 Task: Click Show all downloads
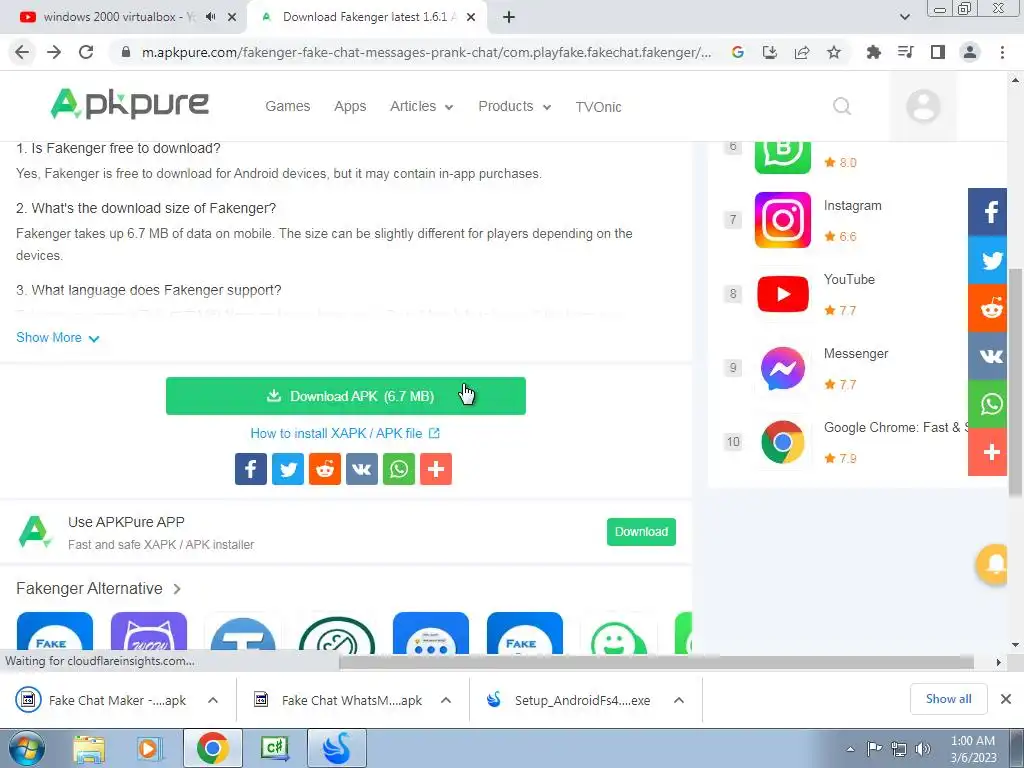(948, 699)
